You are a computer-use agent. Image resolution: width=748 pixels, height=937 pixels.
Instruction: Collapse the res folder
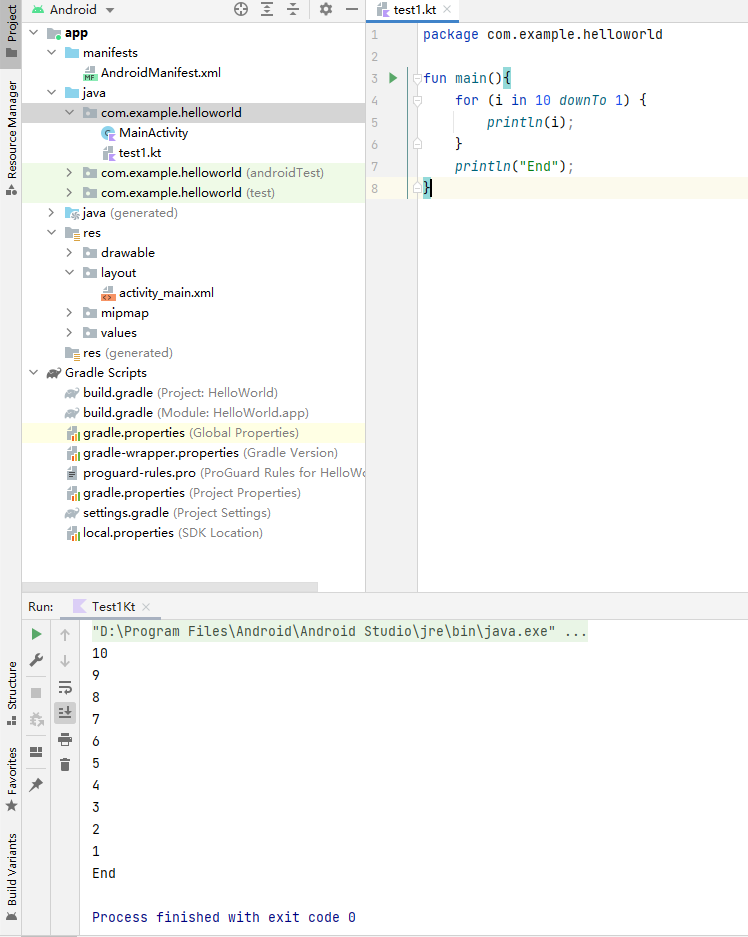(x=52, y=232)
